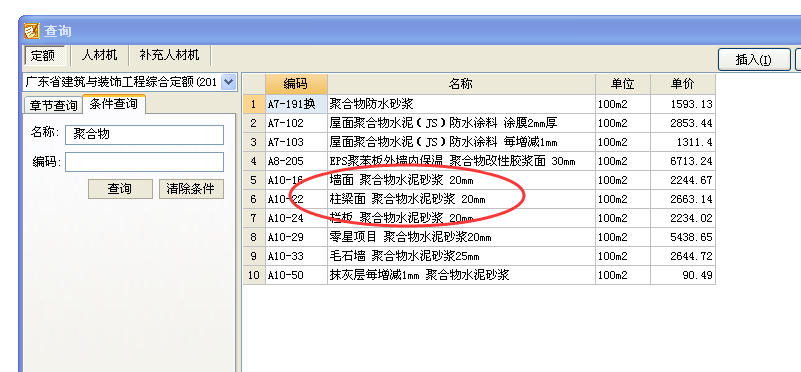Sort by the 编码 column header

[x=296, y=84]
